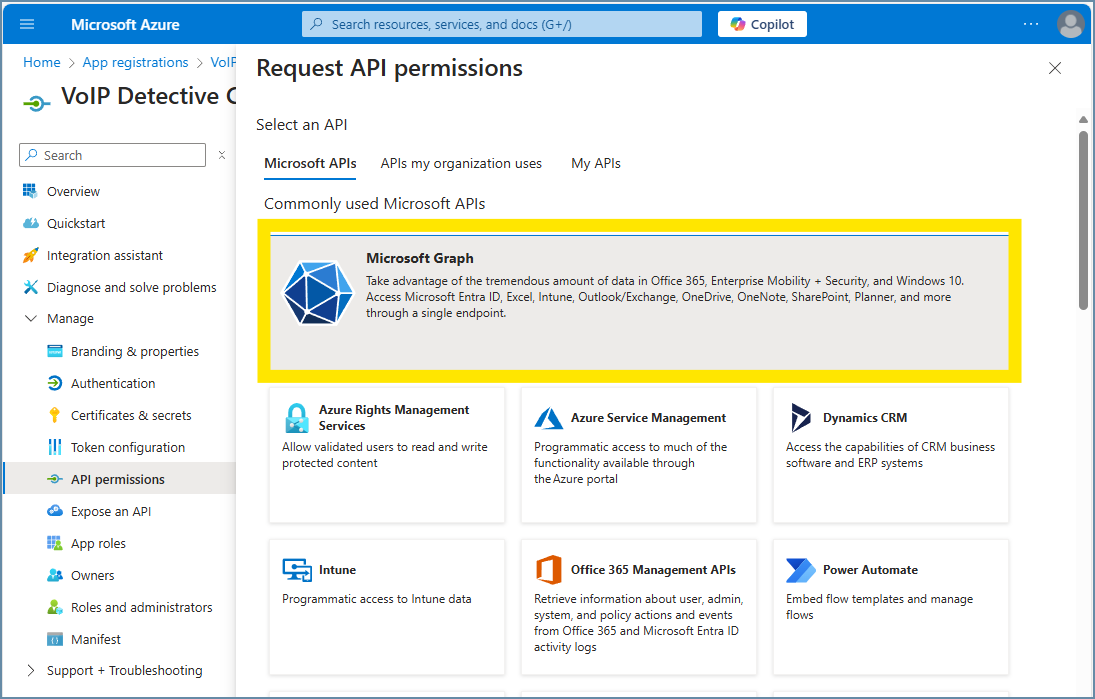
Task: Open the Overview icon in the sidebar
Action: click(x=29, y=191)
